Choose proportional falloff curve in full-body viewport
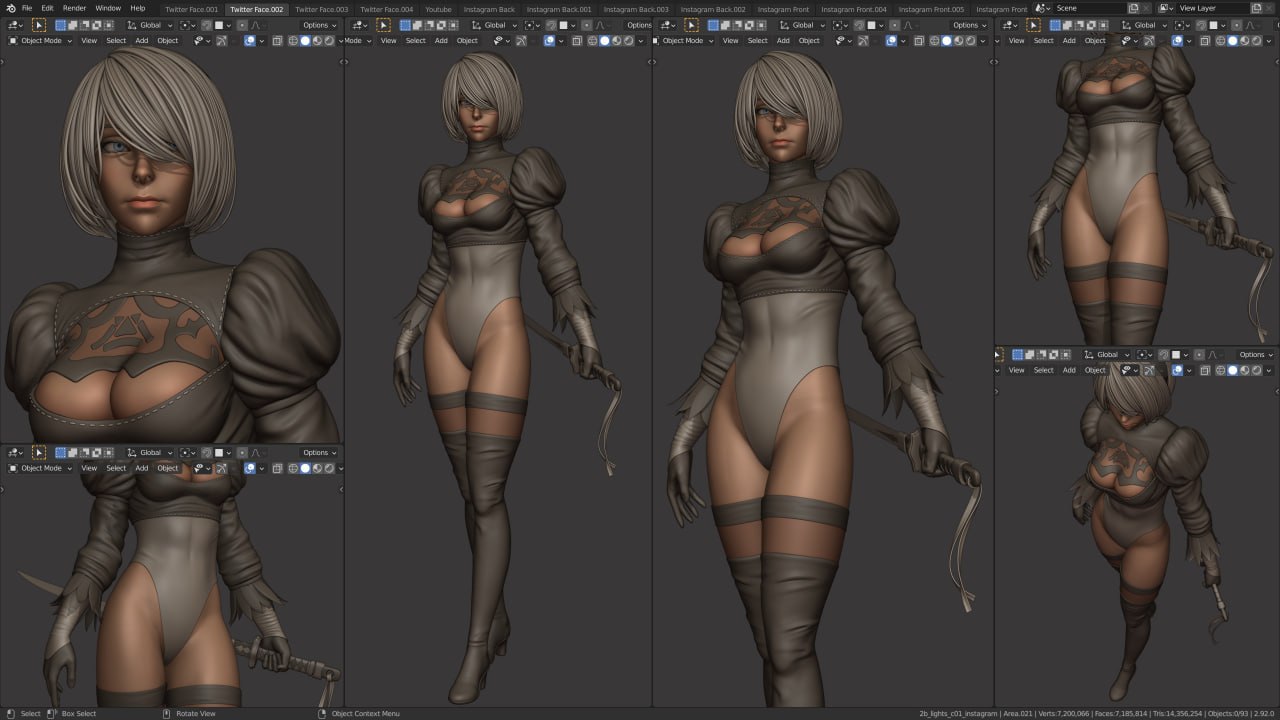This screenshot has height=720, width=1280. point(603,25)
